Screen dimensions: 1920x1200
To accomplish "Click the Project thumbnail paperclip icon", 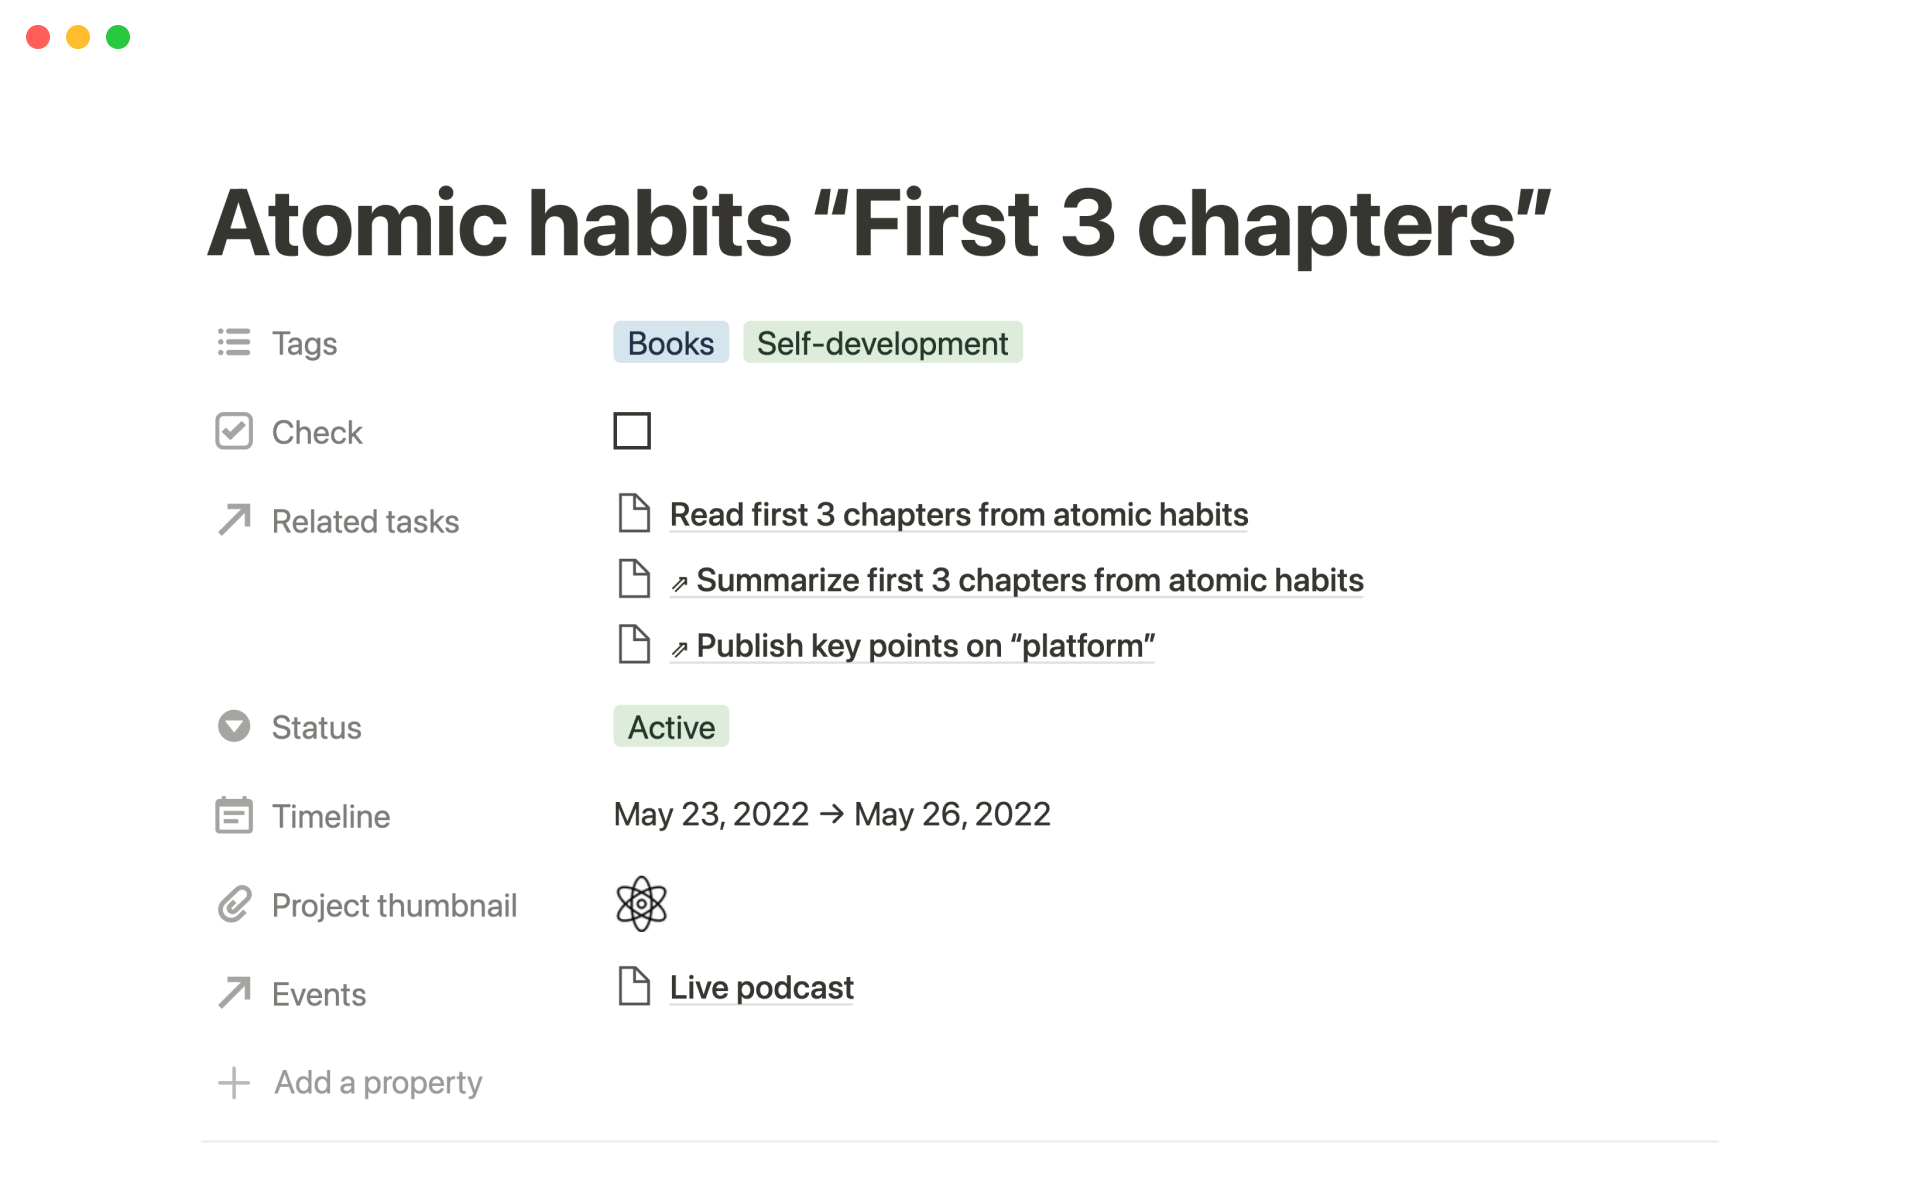I will tap(234, 904).
